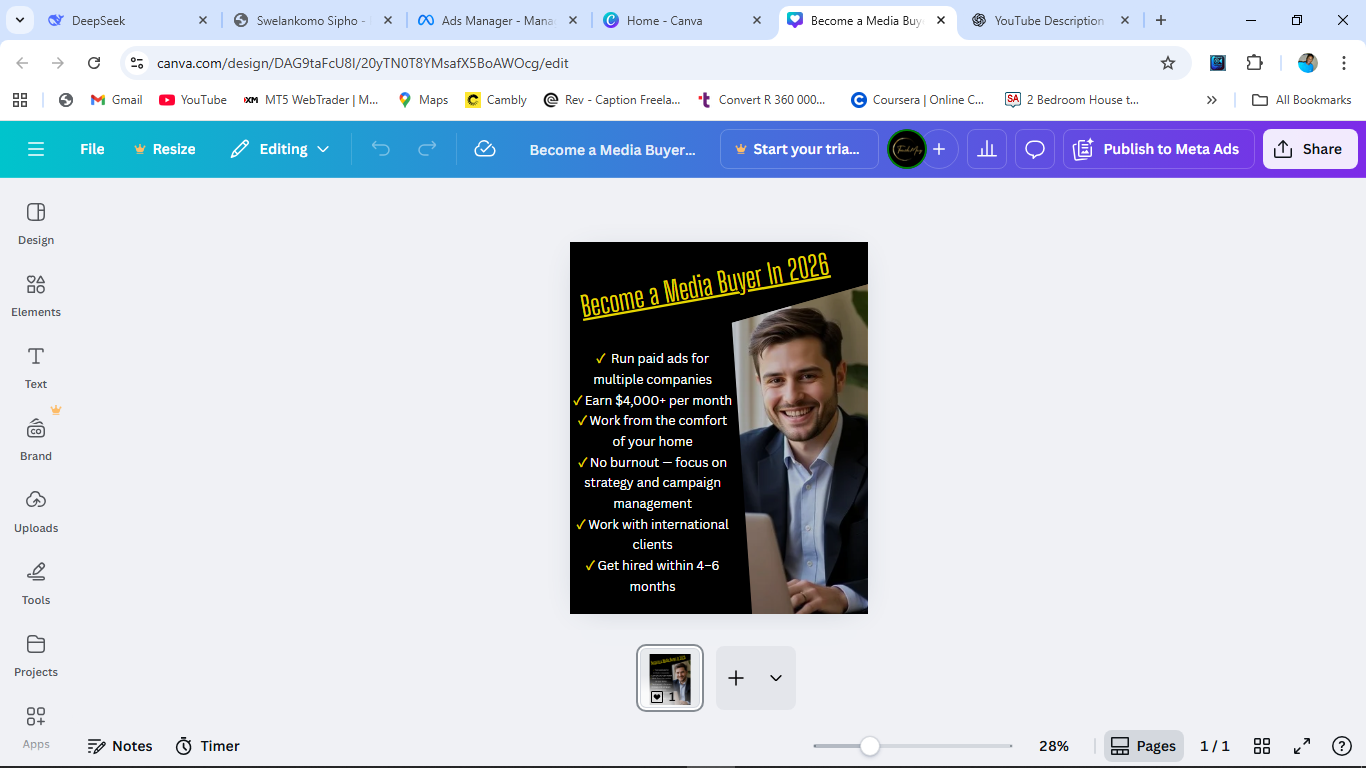Open the All Bookmarks folder
This screenshot has height=768, width=1366.
pos(1302,100)
